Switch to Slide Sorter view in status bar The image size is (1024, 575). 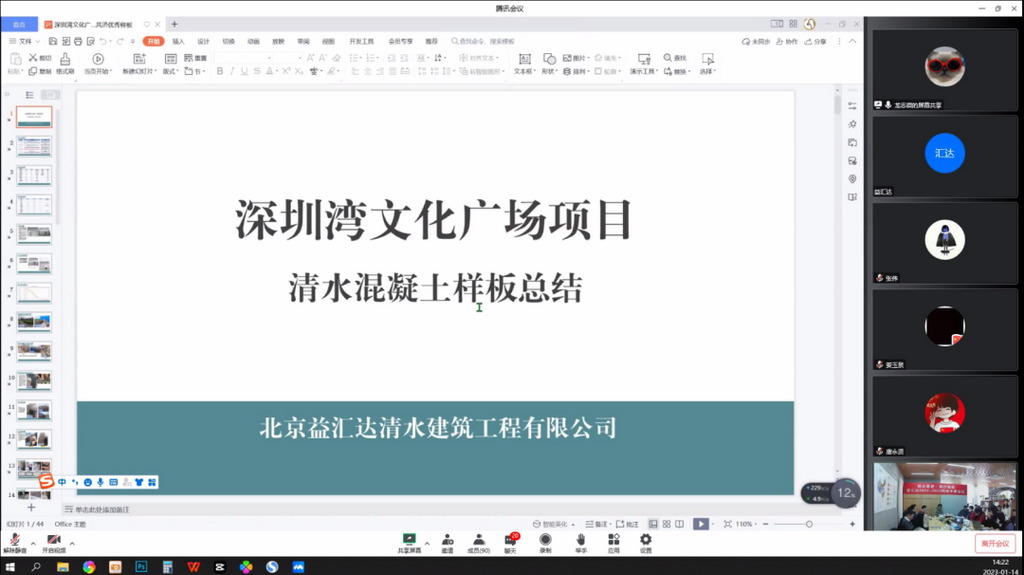coord(667,524)
